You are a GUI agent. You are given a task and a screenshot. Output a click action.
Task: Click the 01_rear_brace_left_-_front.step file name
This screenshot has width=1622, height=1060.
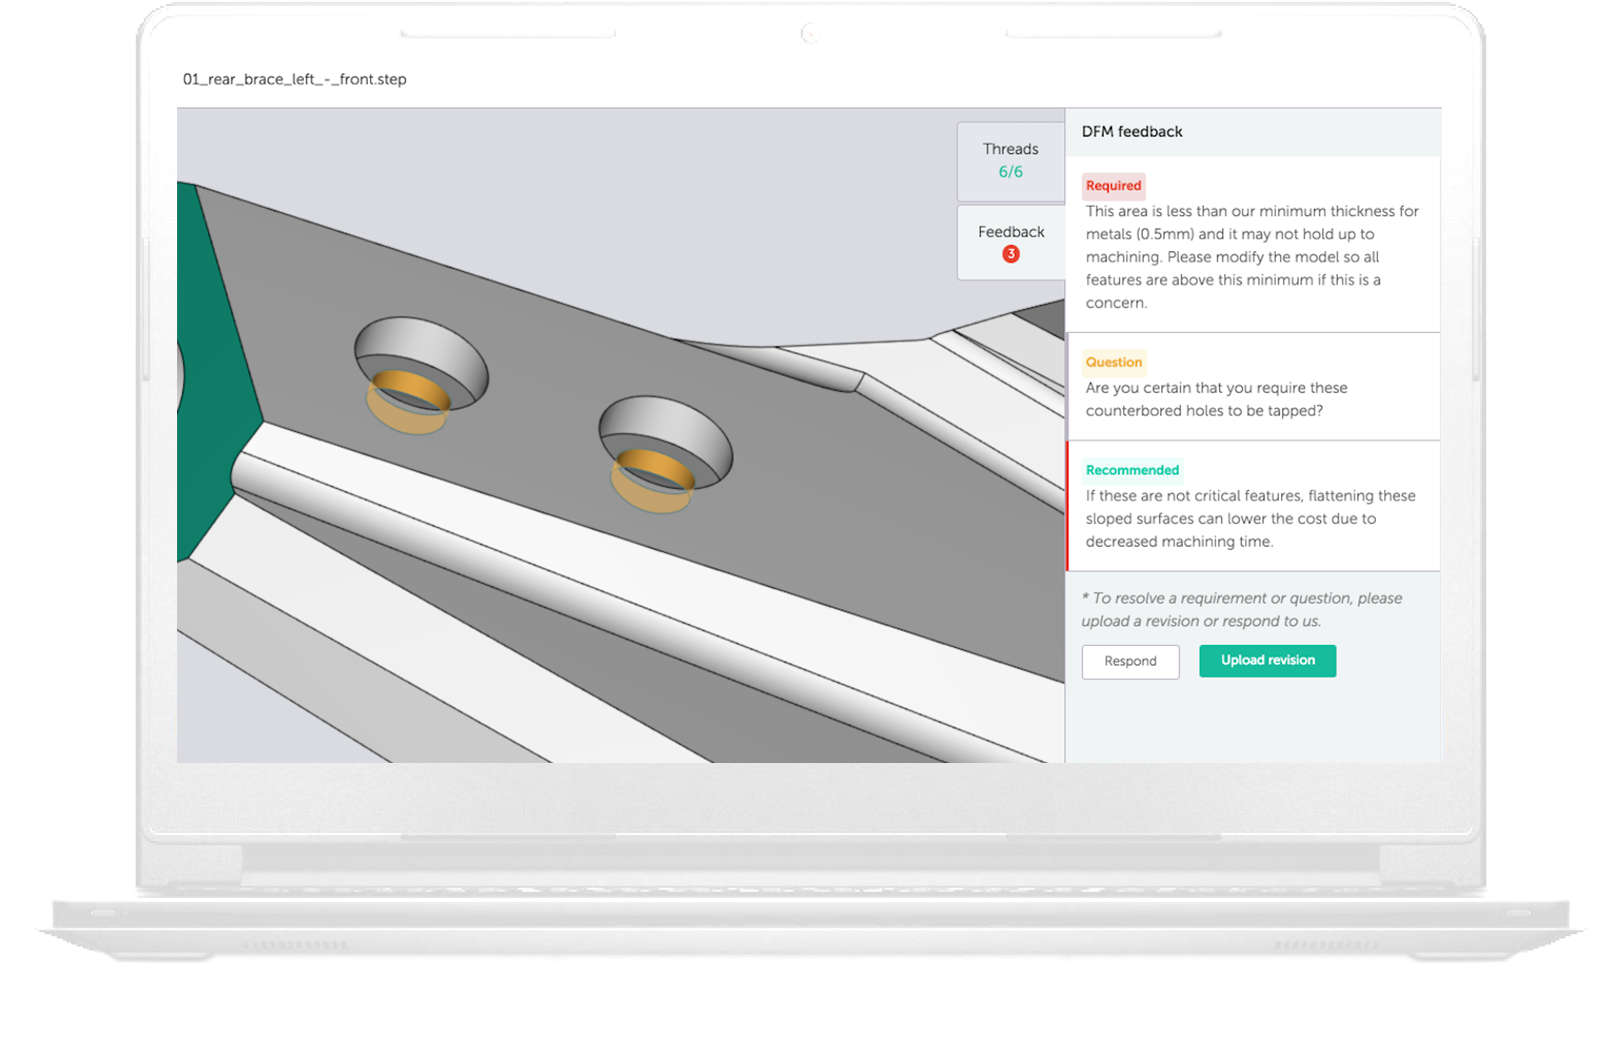click(294, 79)
